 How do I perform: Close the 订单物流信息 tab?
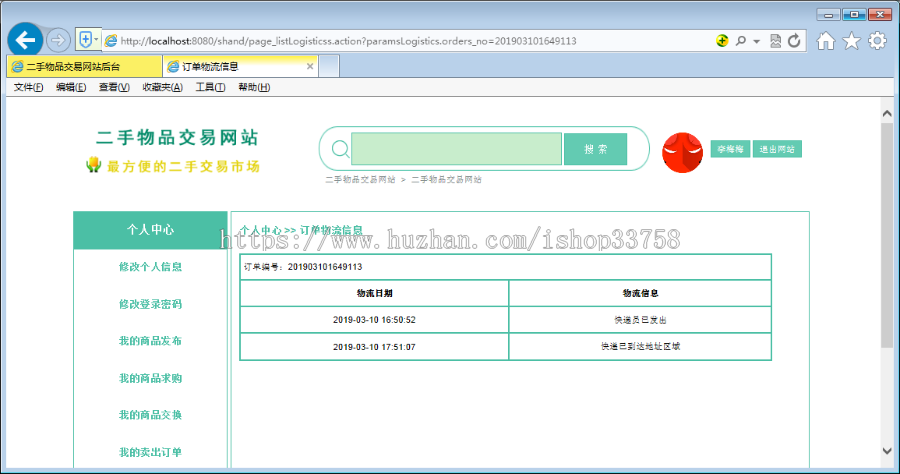(x=310, y=67)
